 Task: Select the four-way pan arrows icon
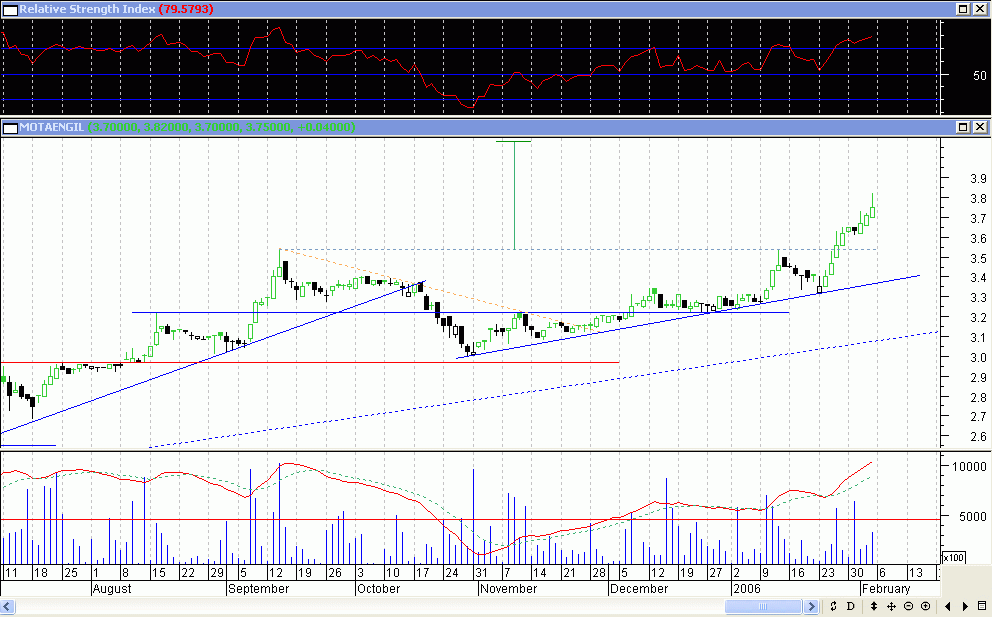coord(891,607)
